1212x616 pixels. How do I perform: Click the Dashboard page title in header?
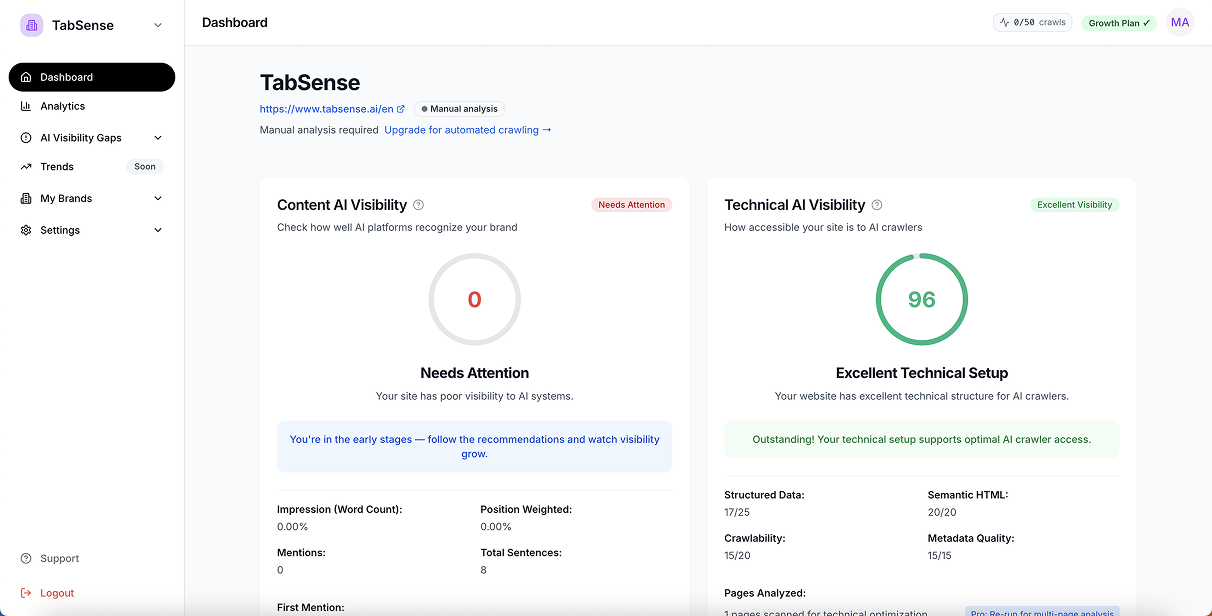point(235,22)
